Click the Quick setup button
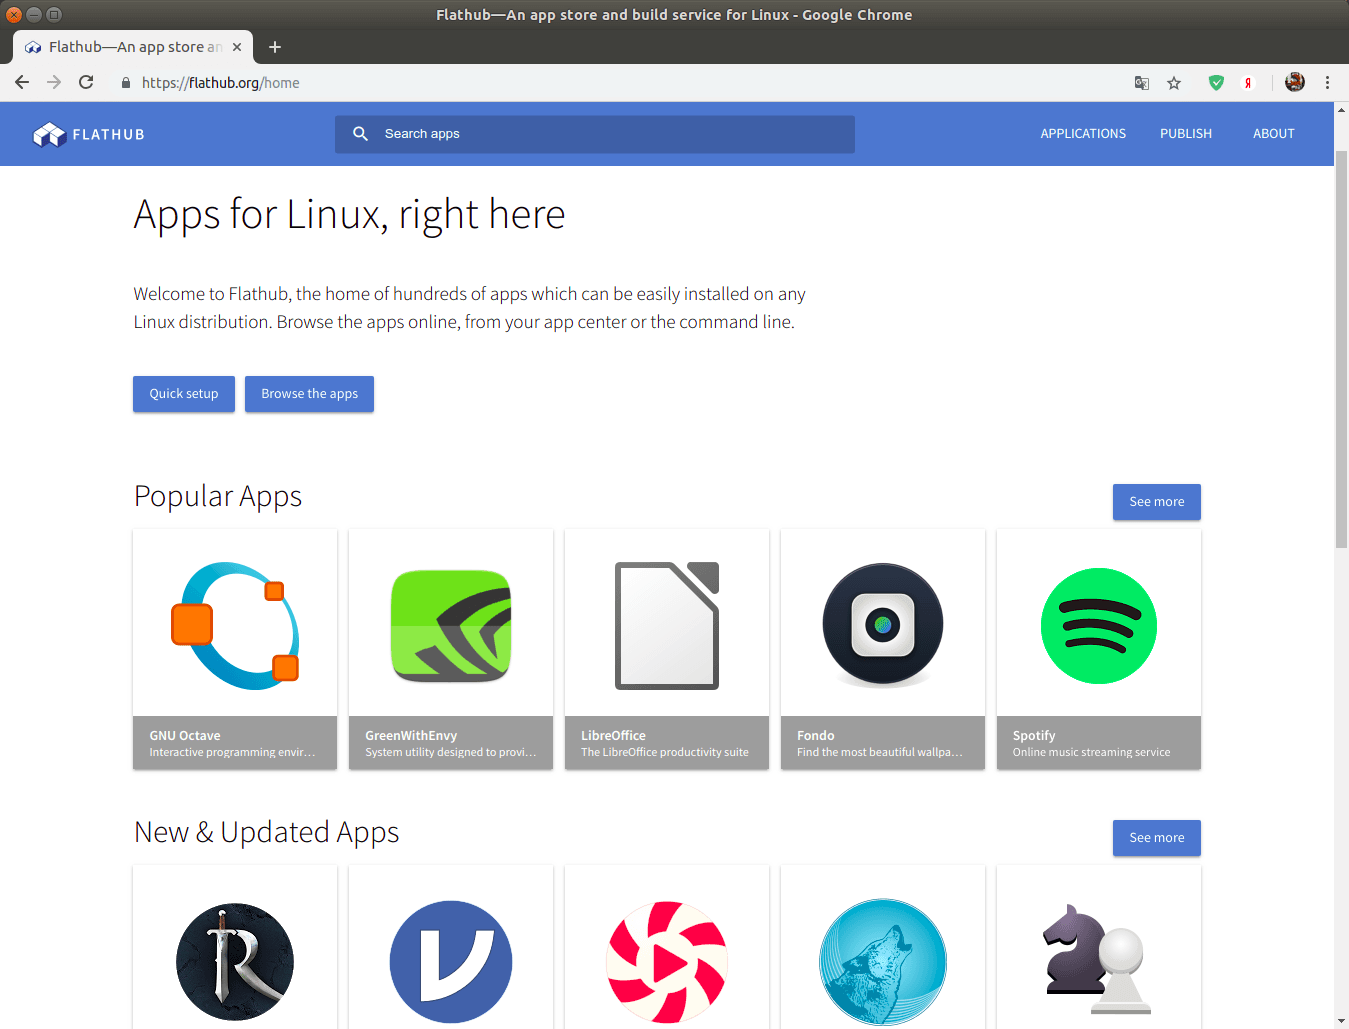The image size is (1349, 1029). [184, 394]
